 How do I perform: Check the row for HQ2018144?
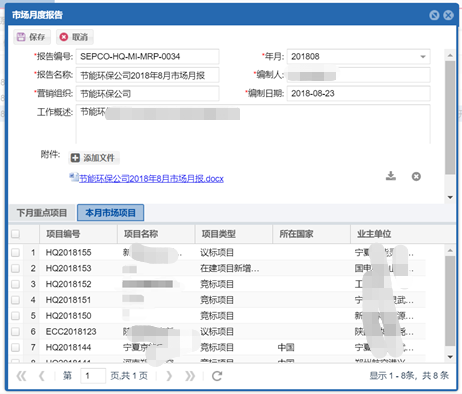15,347
